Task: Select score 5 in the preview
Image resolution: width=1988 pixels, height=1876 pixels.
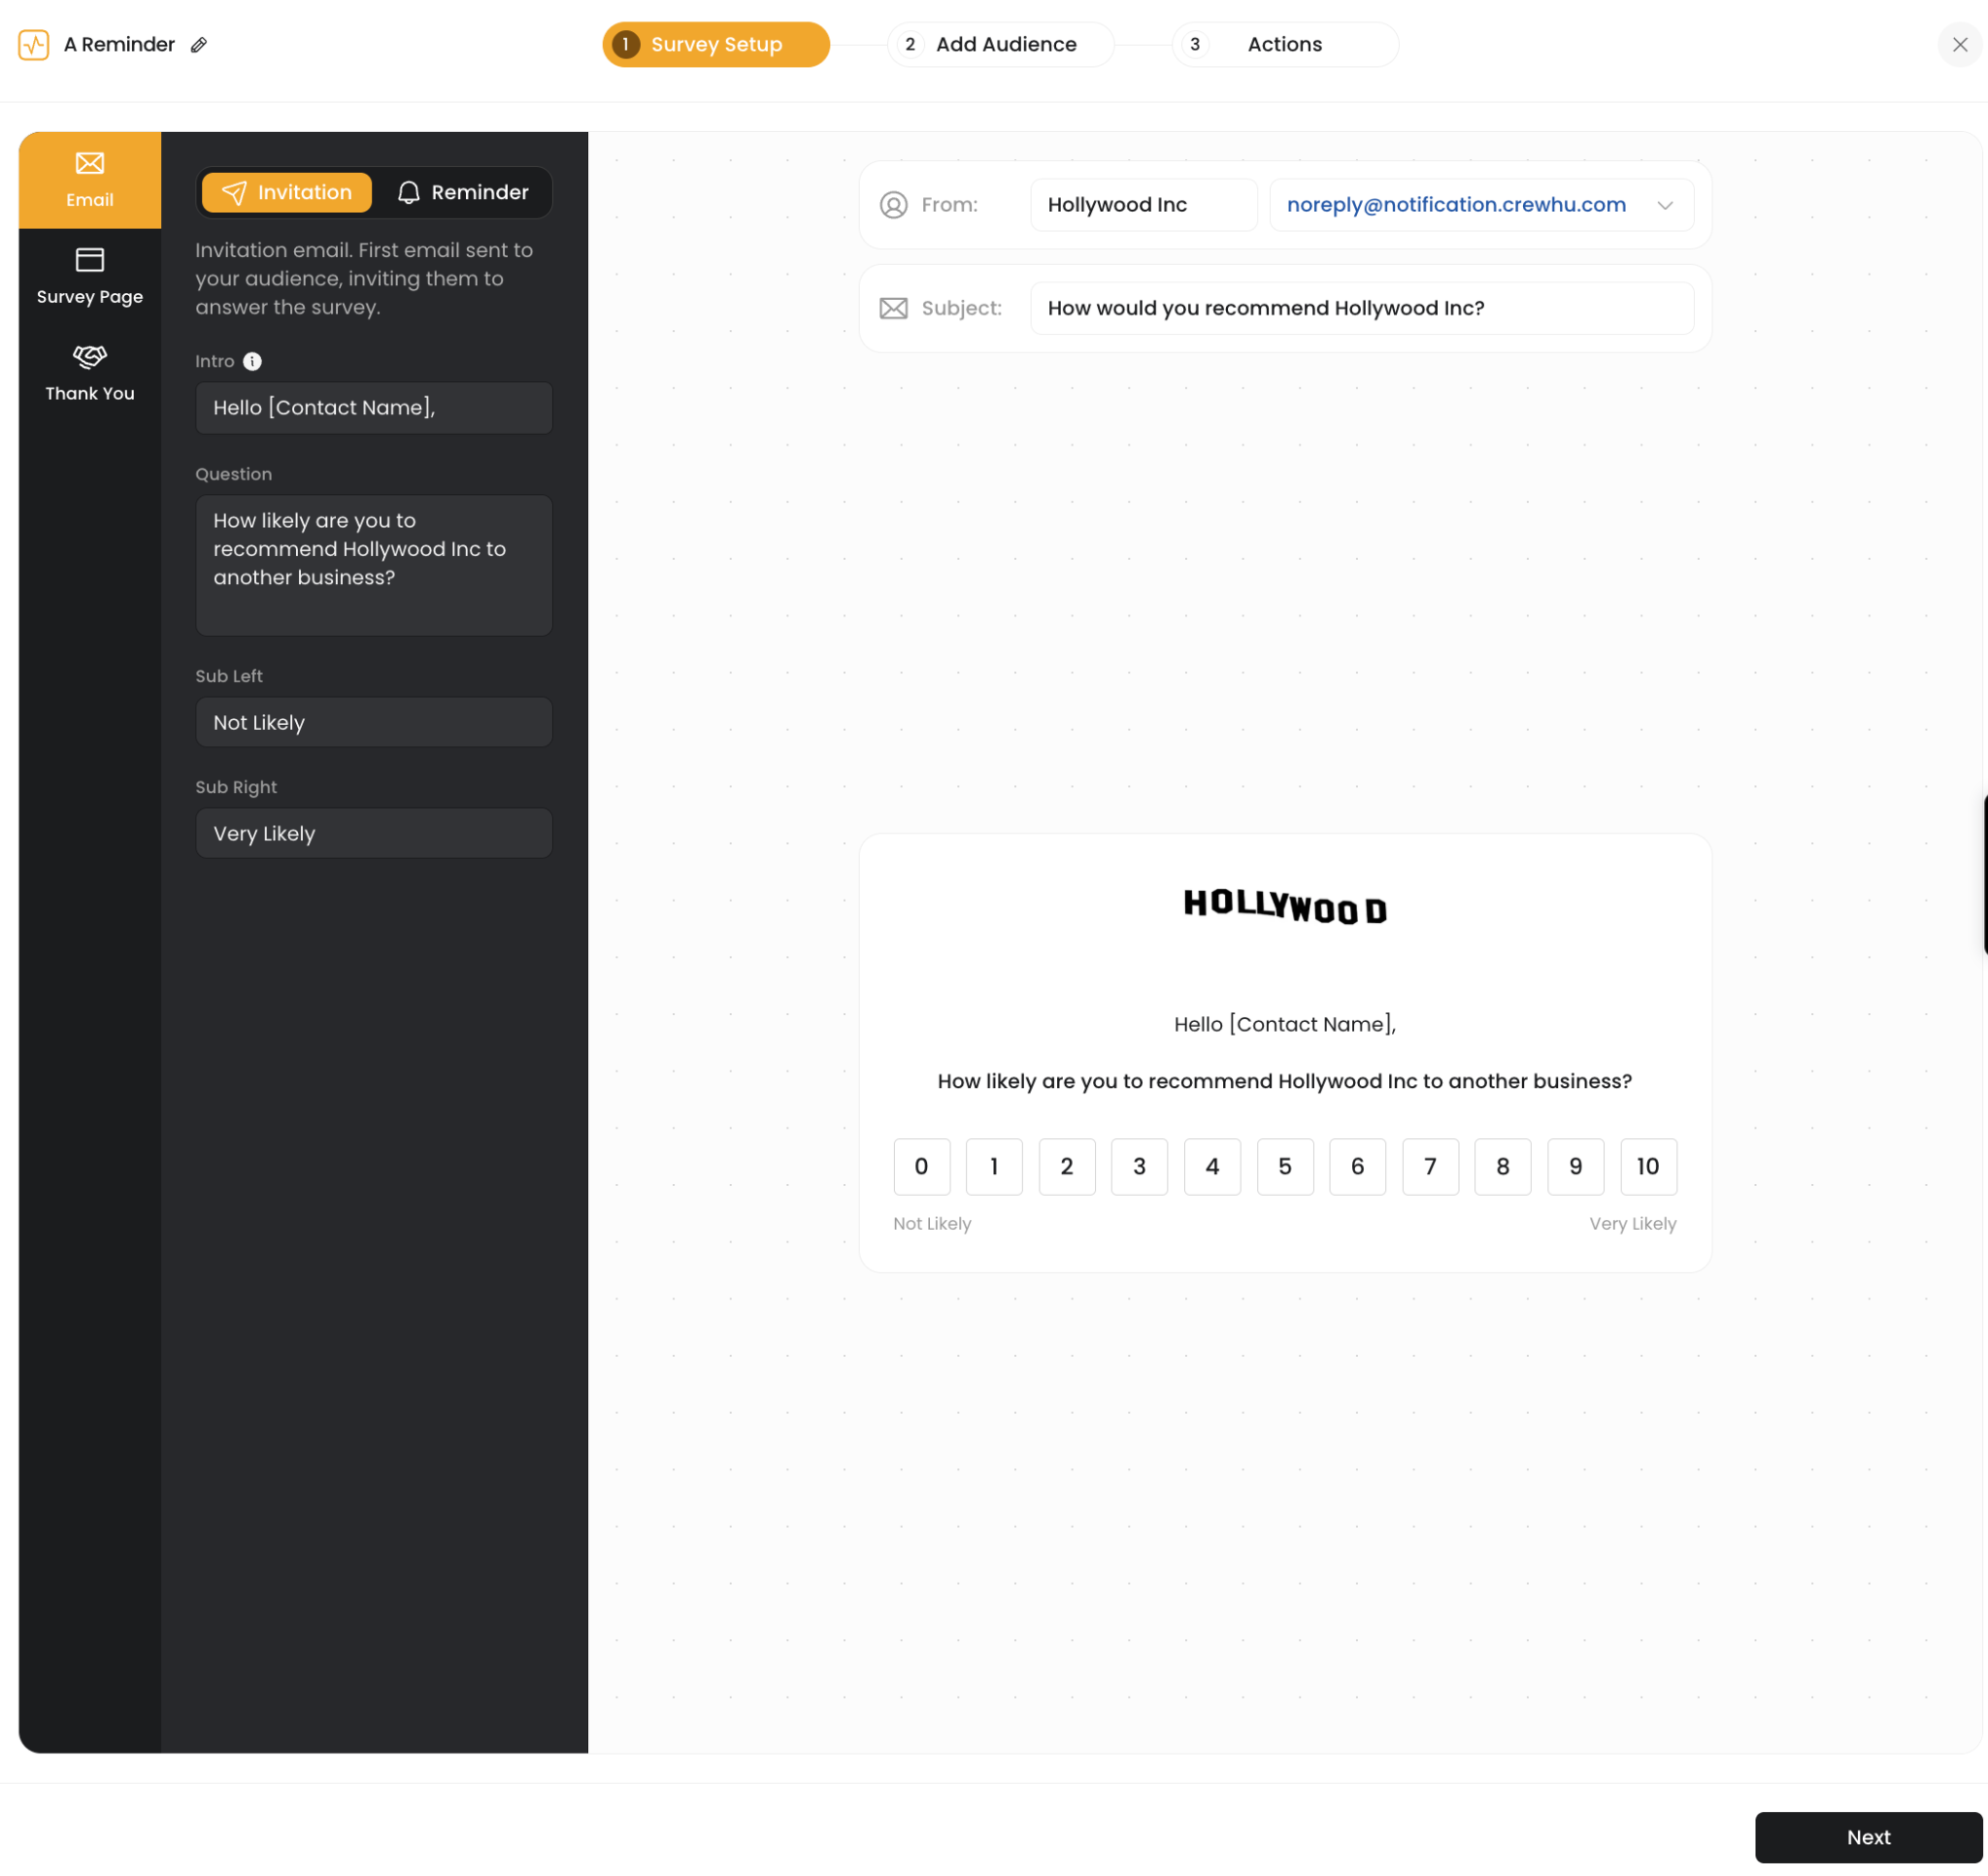Action: click(1285, 1167)
